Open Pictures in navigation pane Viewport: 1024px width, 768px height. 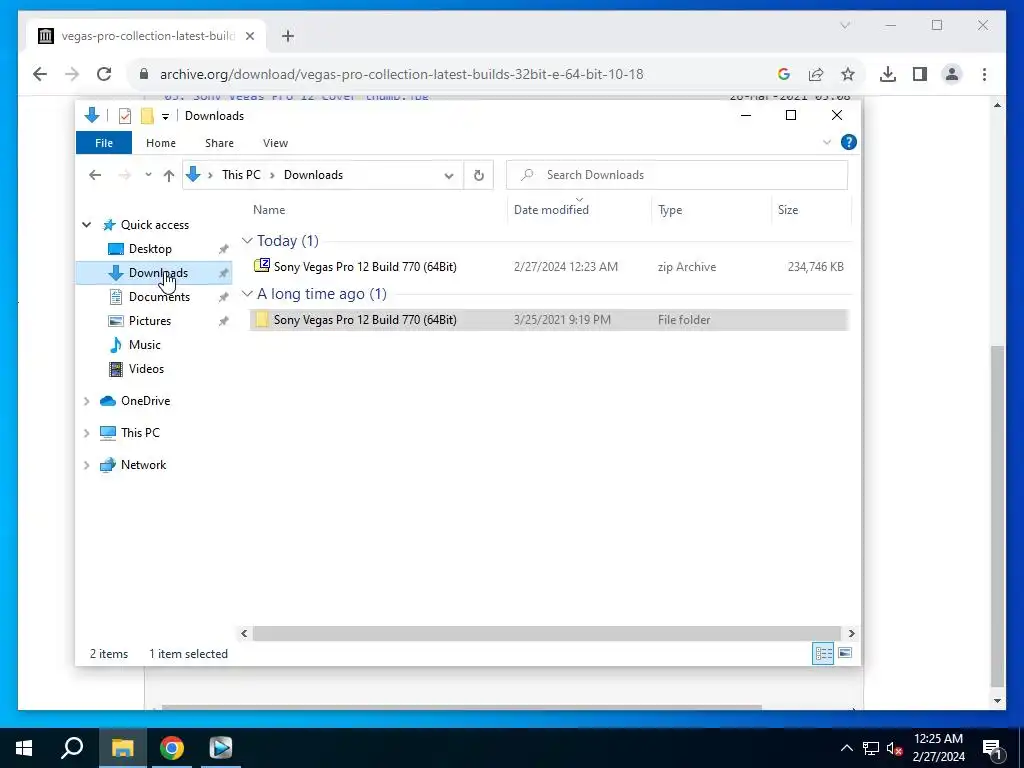(150, 321)
